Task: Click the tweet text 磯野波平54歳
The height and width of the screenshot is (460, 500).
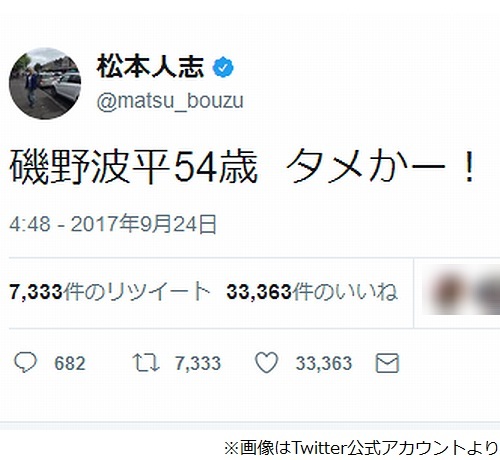Action: point(134,167)
